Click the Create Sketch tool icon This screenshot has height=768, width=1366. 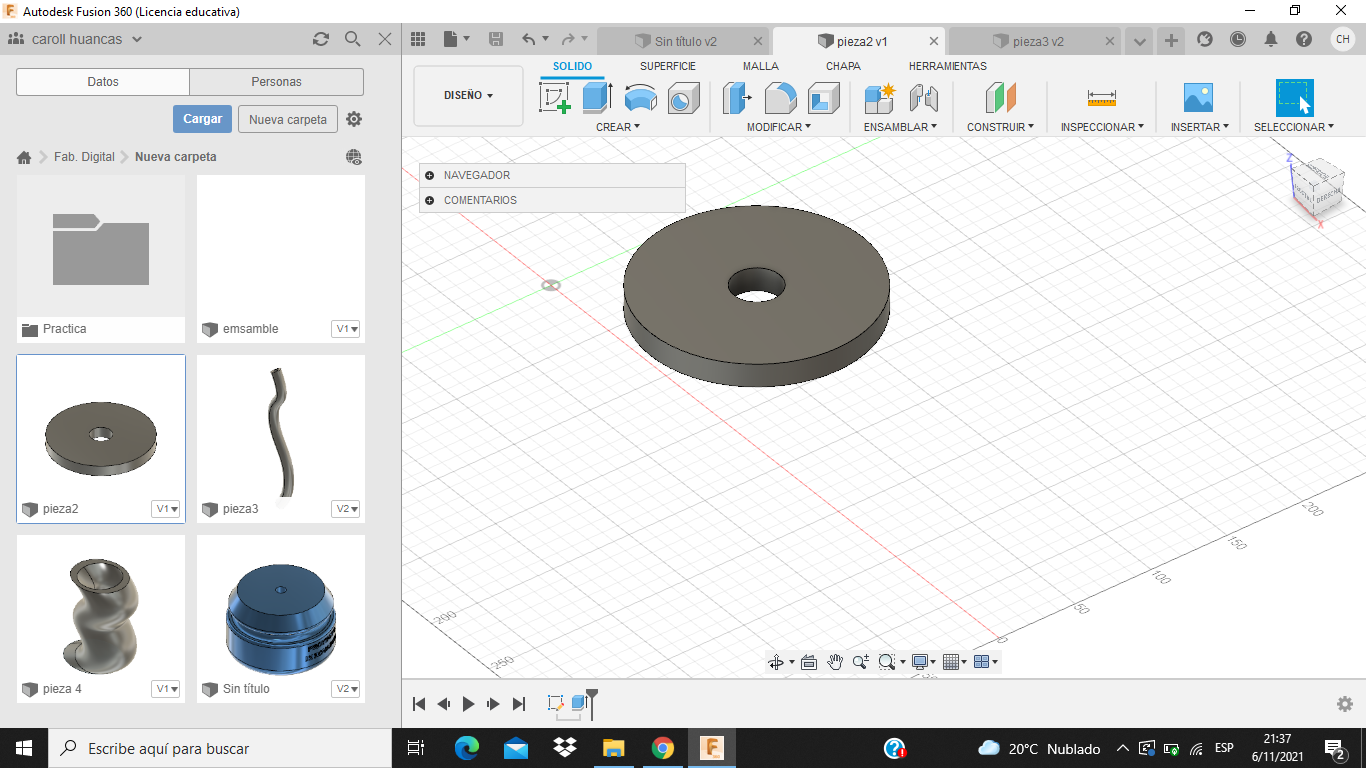(x=554, y=98)
